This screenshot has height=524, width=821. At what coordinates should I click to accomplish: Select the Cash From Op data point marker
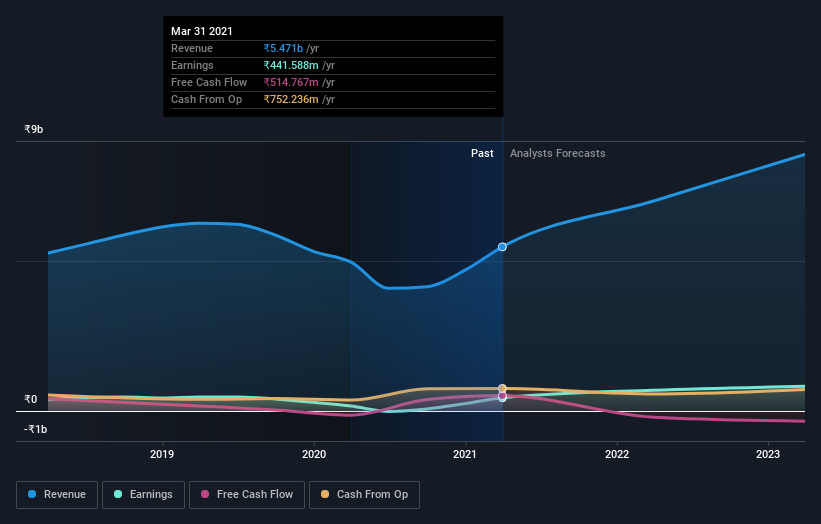[502, 388]
